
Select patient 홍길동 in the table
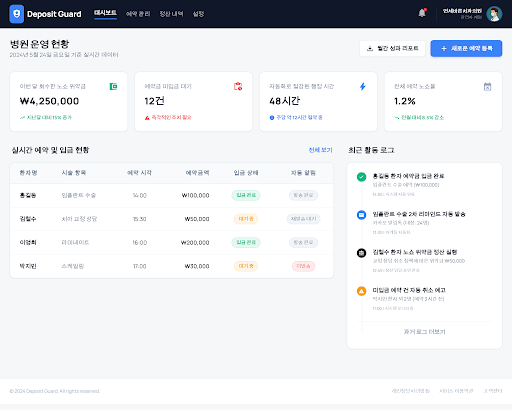28,195
